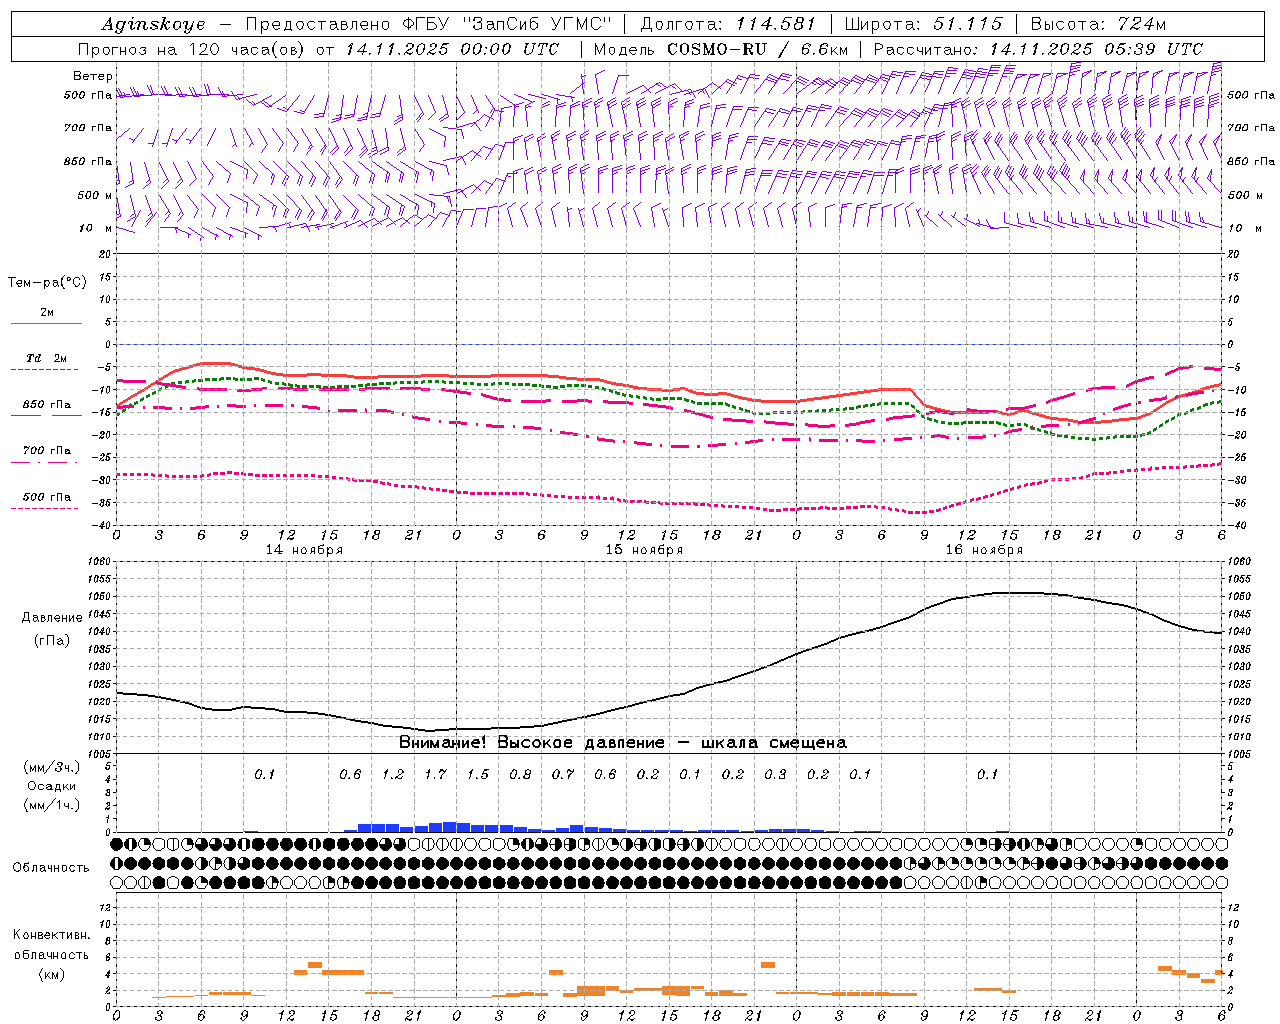The image size is (1280, 1024).
Task: Click the Рассчитано: 14.11.2025 05:39 UTC text
Action: 1038,49
